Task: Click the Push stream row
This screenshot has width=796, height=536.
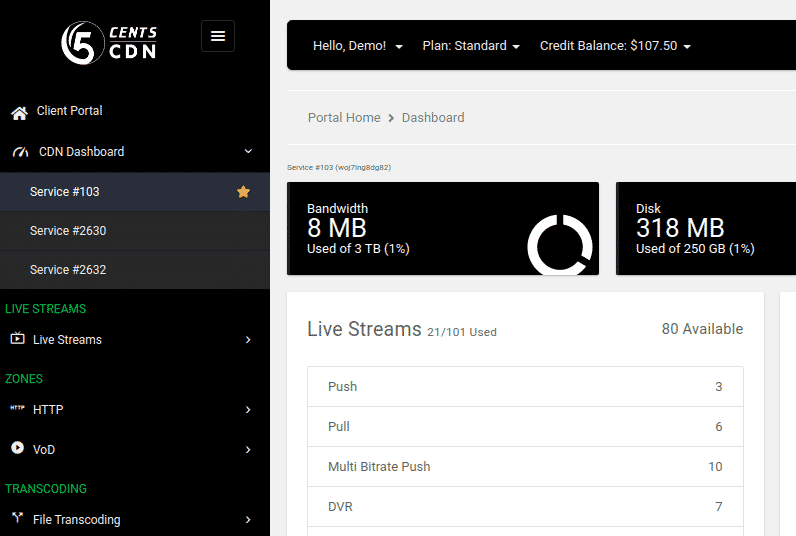Action: 525,387
